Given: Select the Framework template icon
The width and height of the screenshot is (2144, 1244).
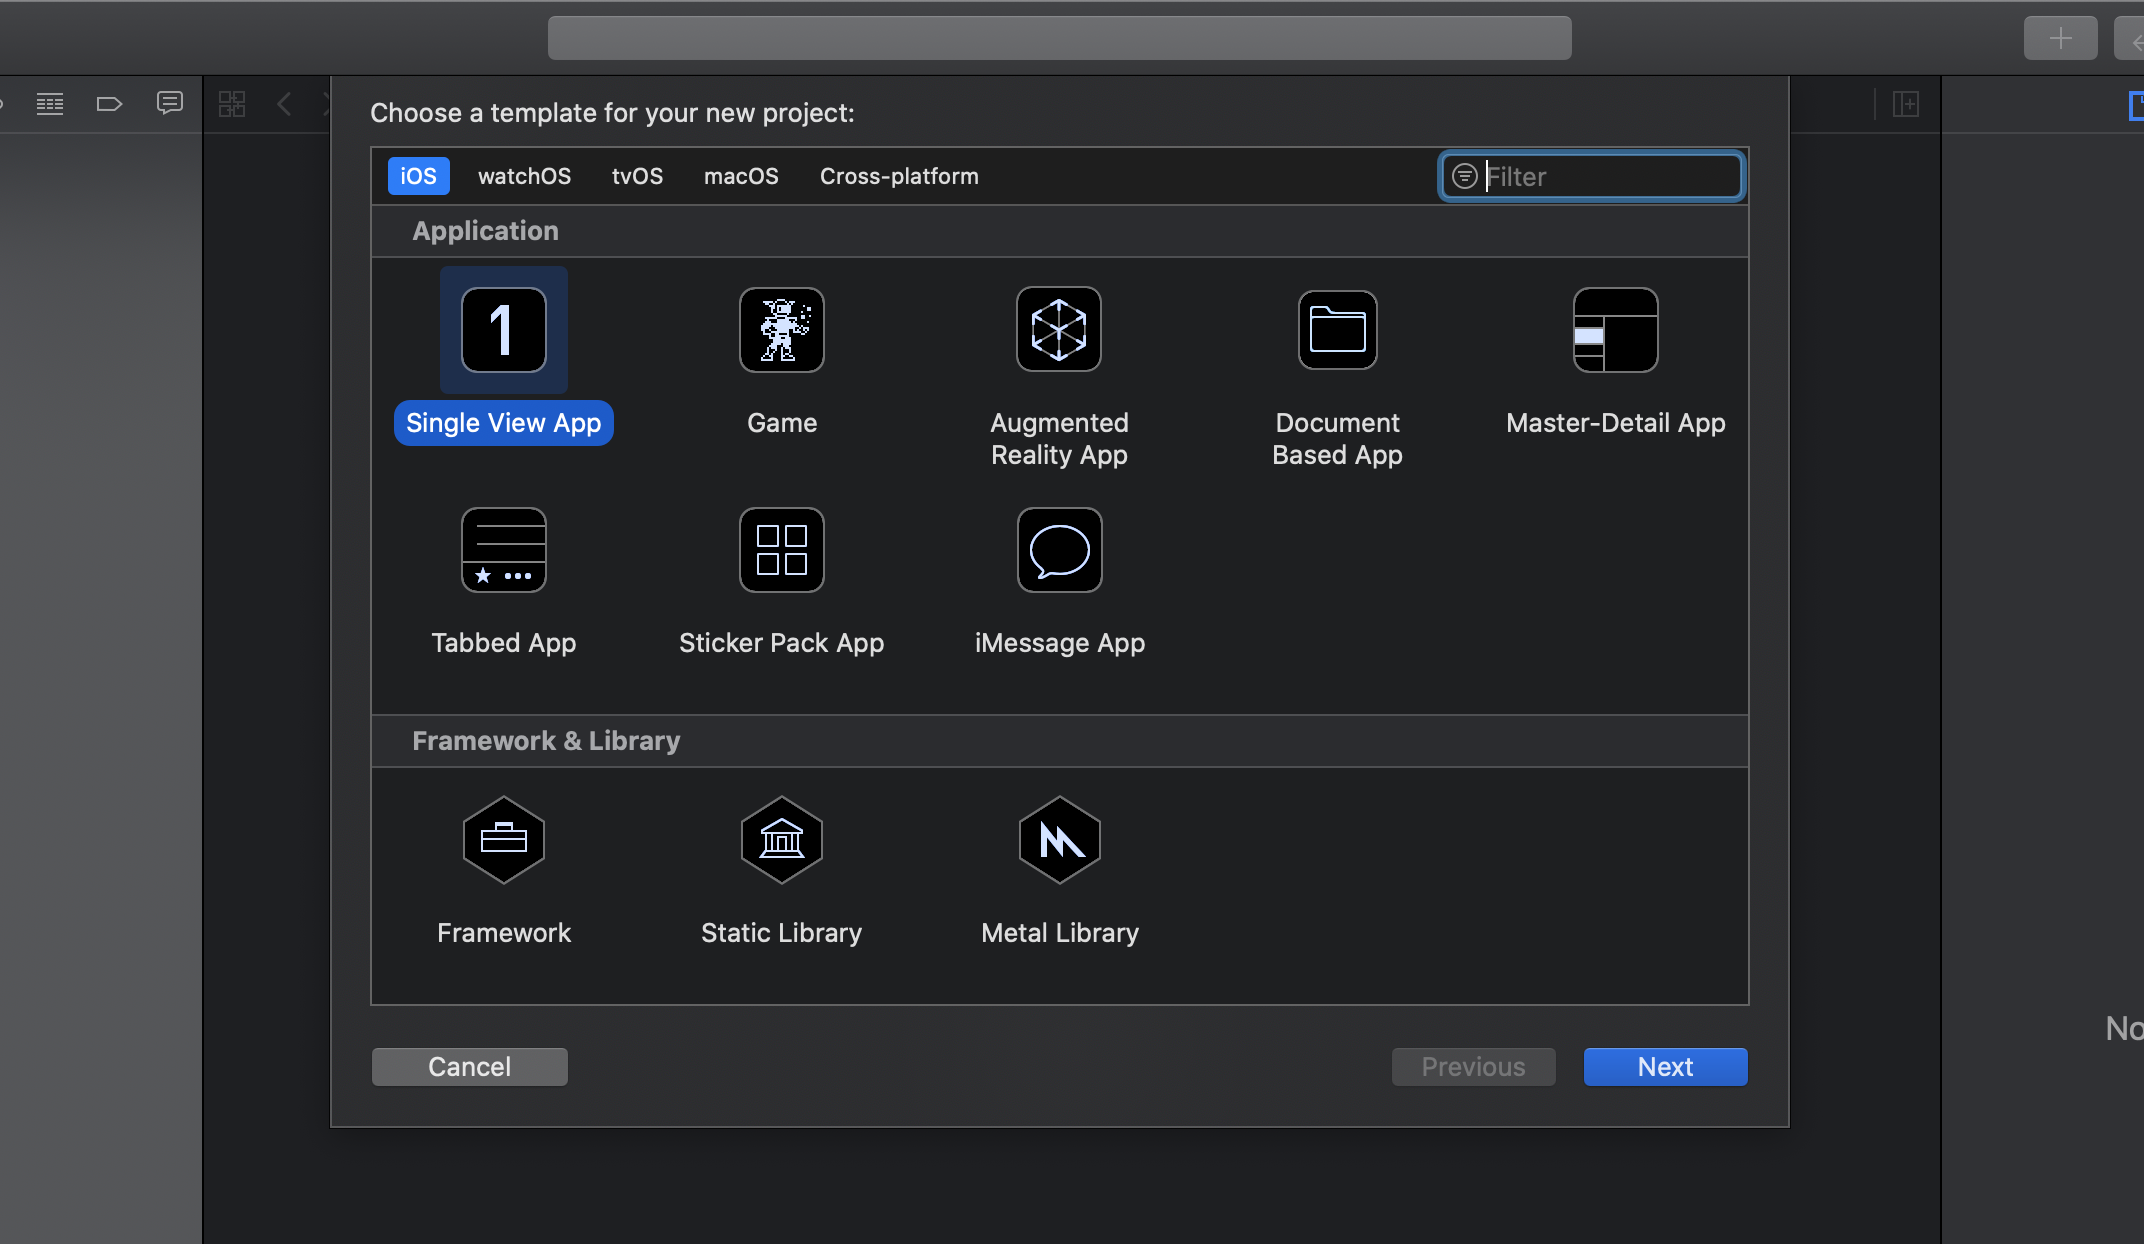Looking at the screenshot, I should click(503, 840).
